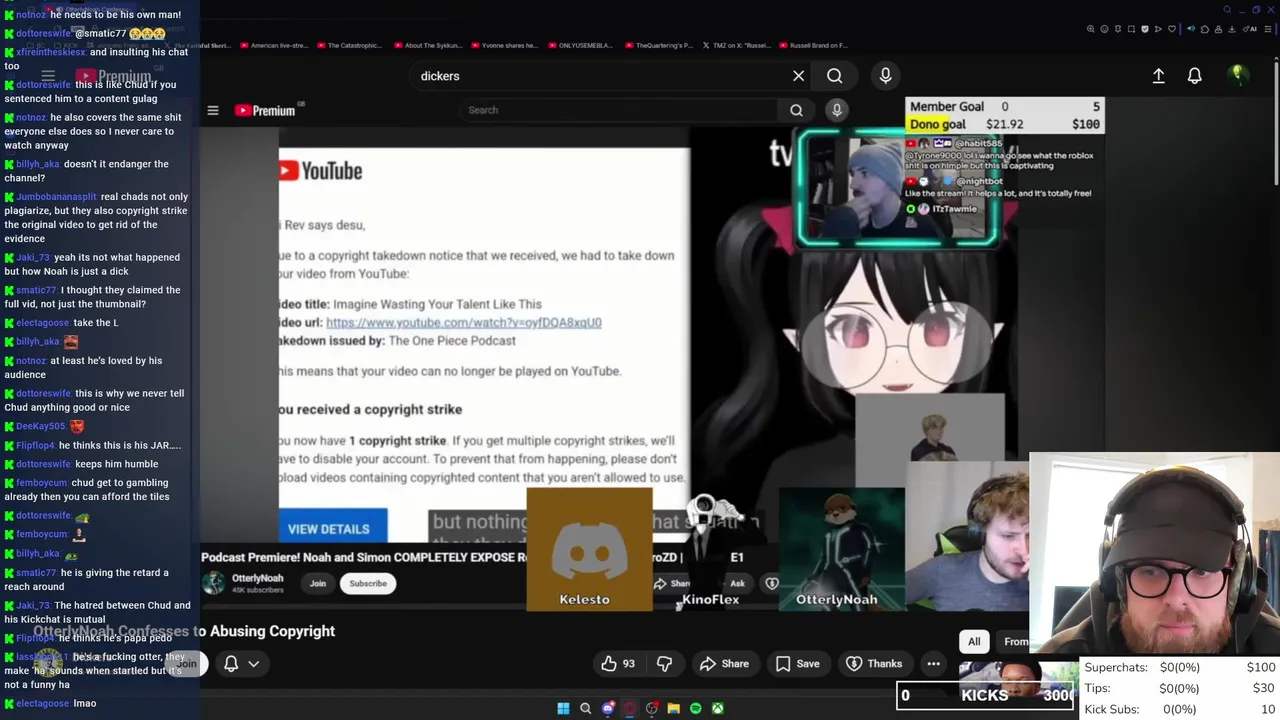Click the Opera toolbar AI button

pyautogui.click(x=1251, y=29)
